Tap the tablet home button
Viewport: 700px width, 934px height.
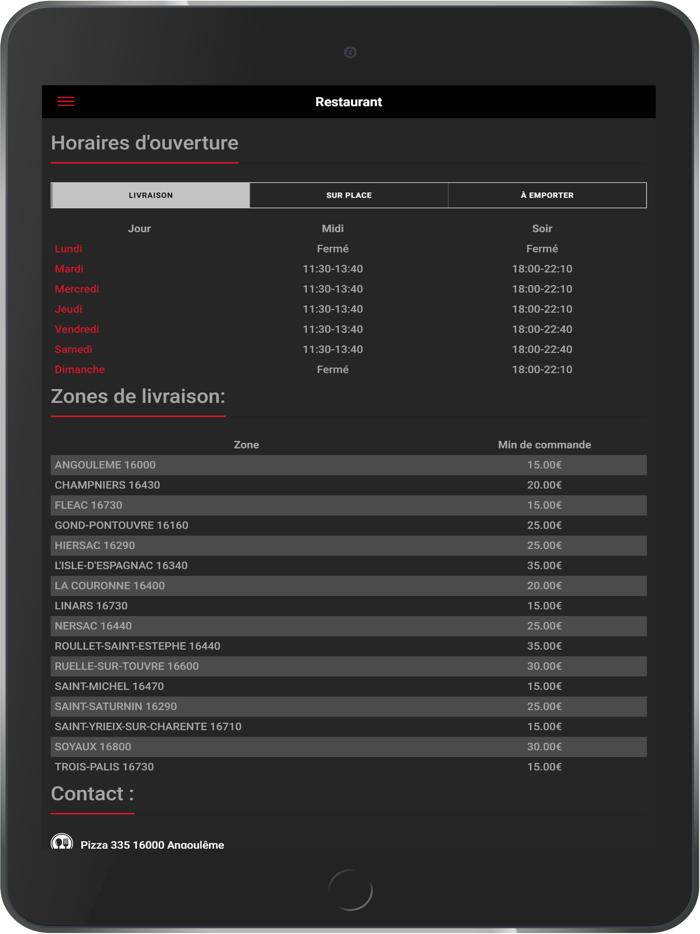pos(350,890)
